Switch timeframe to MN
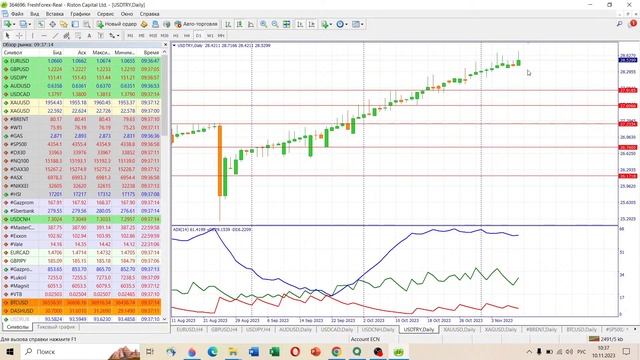 point(221,36)
